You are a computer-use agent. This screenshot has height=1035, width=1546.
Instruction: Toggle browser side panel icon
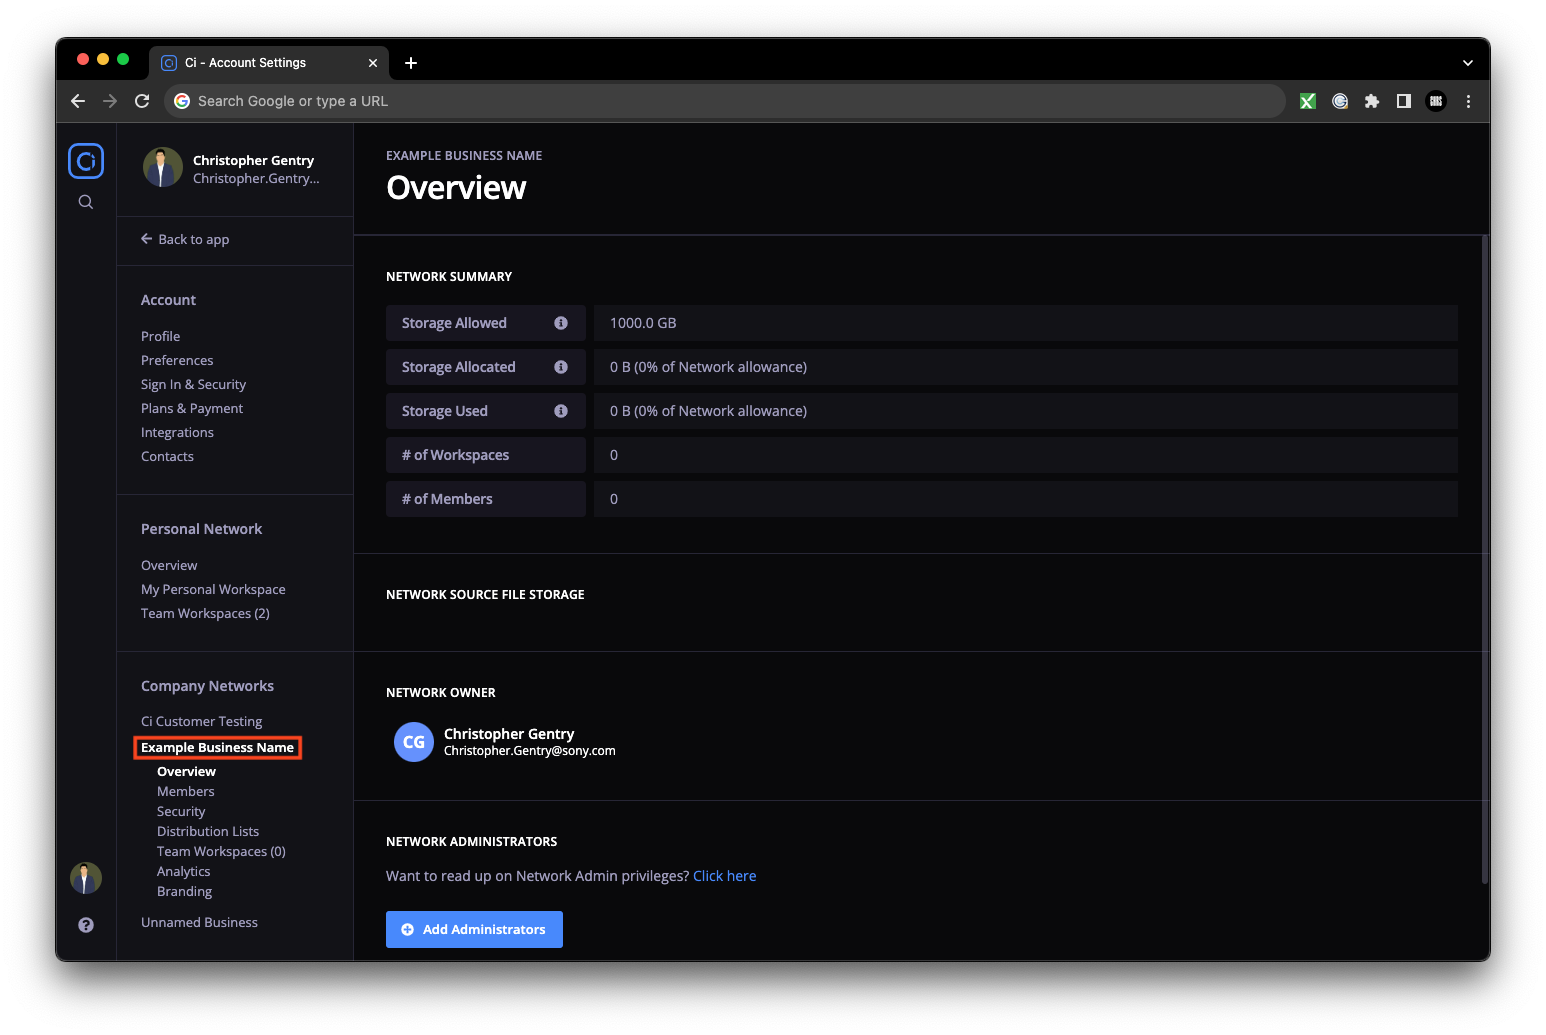(x=1404, y=101)
